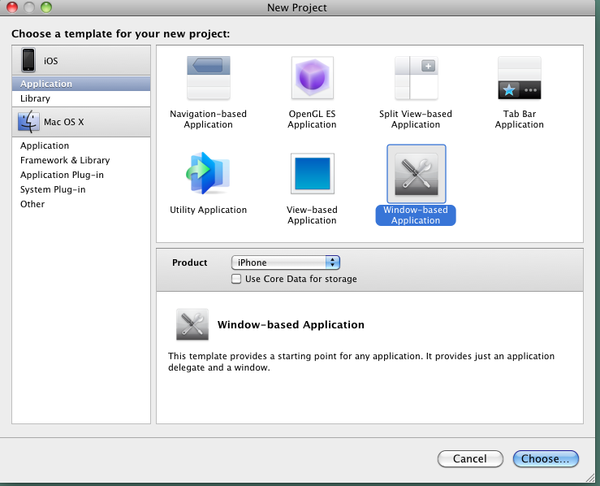Select the View-based Application template icon
The height and width of the screenshot is (486, 600).
[312, 173]
